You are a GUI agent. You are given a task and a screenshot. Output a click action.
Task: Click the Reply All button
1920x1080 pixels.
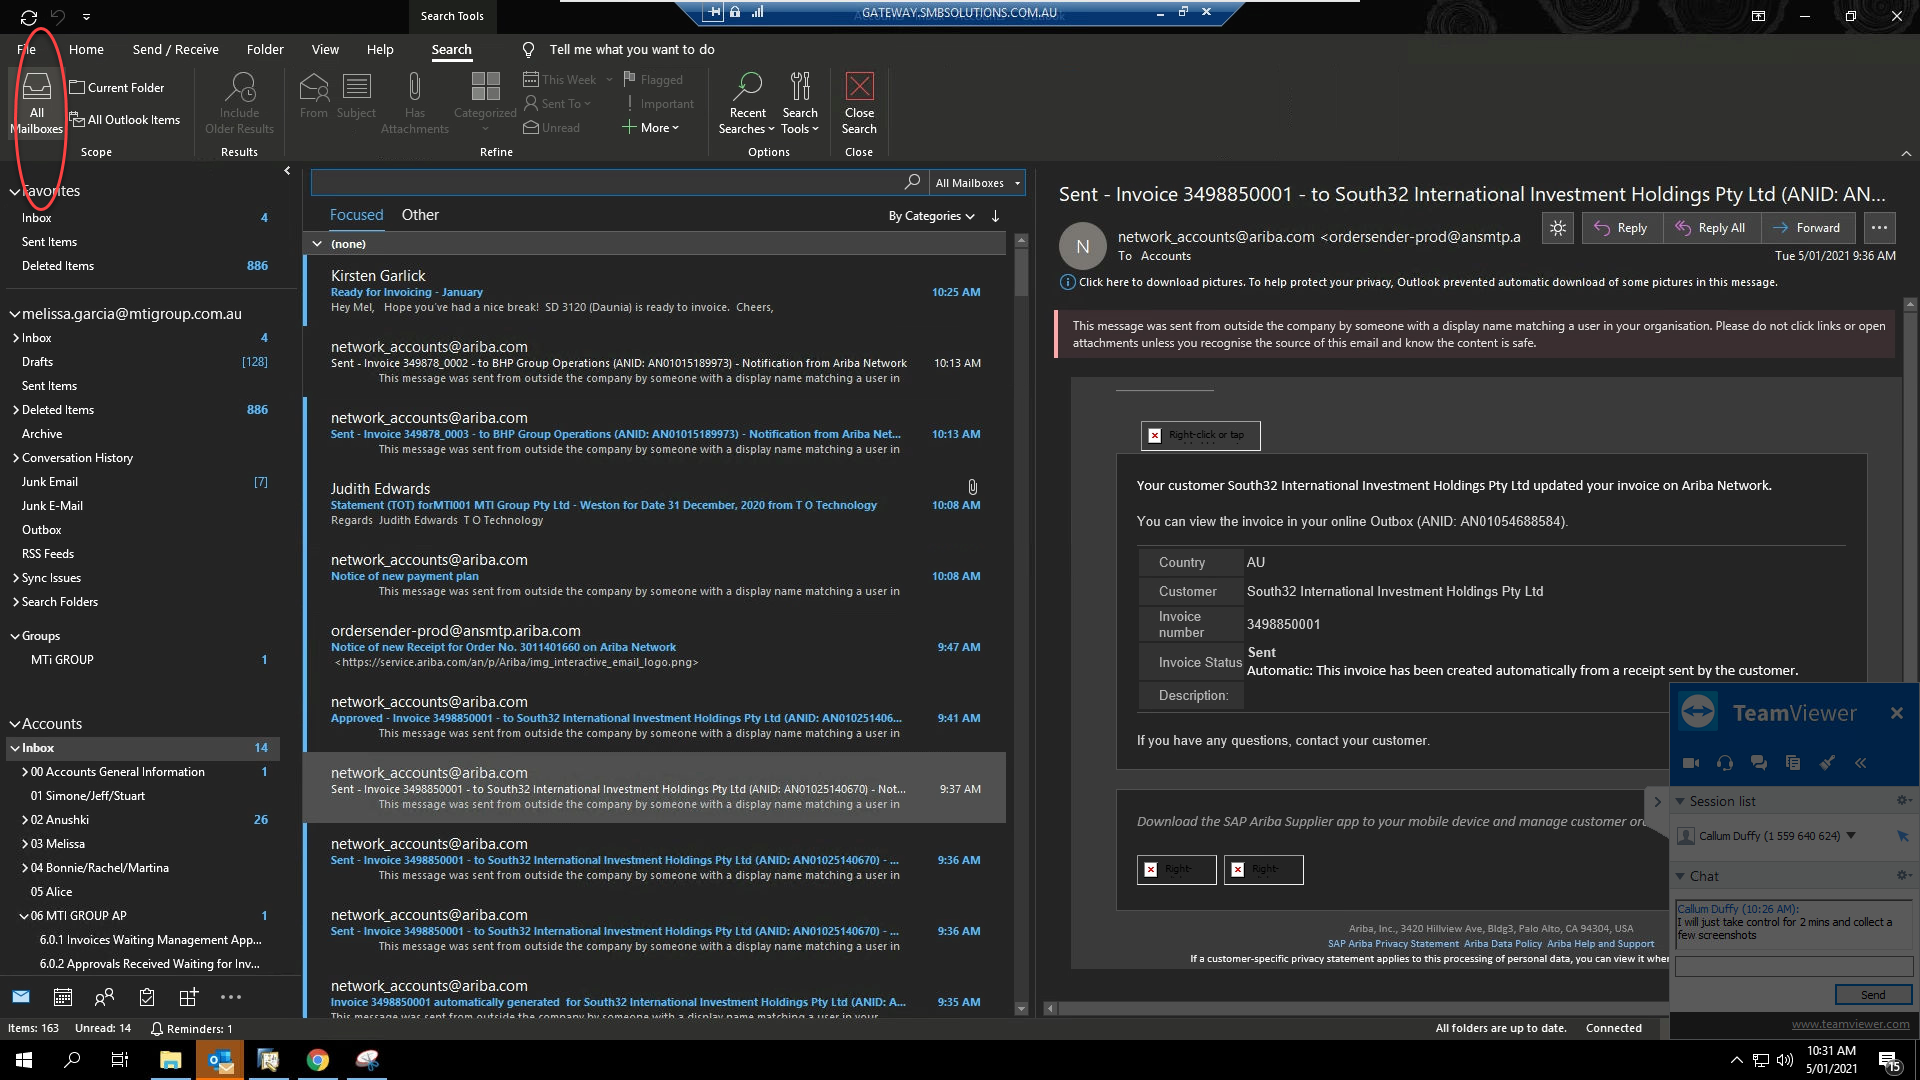coord(1711,228)
